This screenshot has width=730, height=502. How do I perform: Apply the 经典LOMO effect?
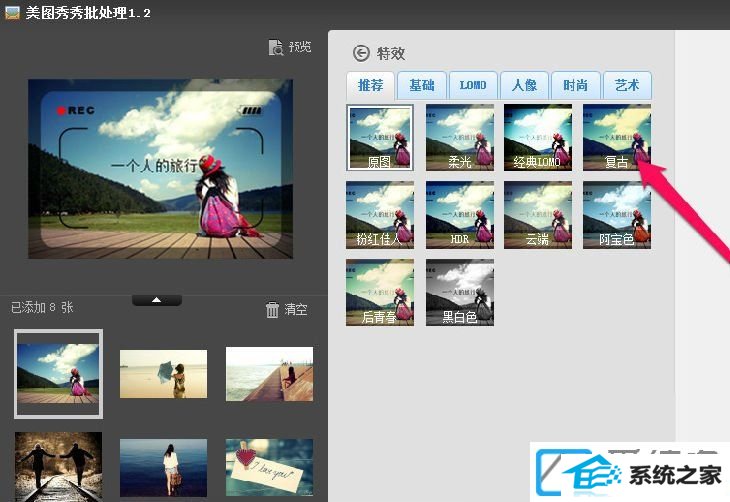click(538, 138)
